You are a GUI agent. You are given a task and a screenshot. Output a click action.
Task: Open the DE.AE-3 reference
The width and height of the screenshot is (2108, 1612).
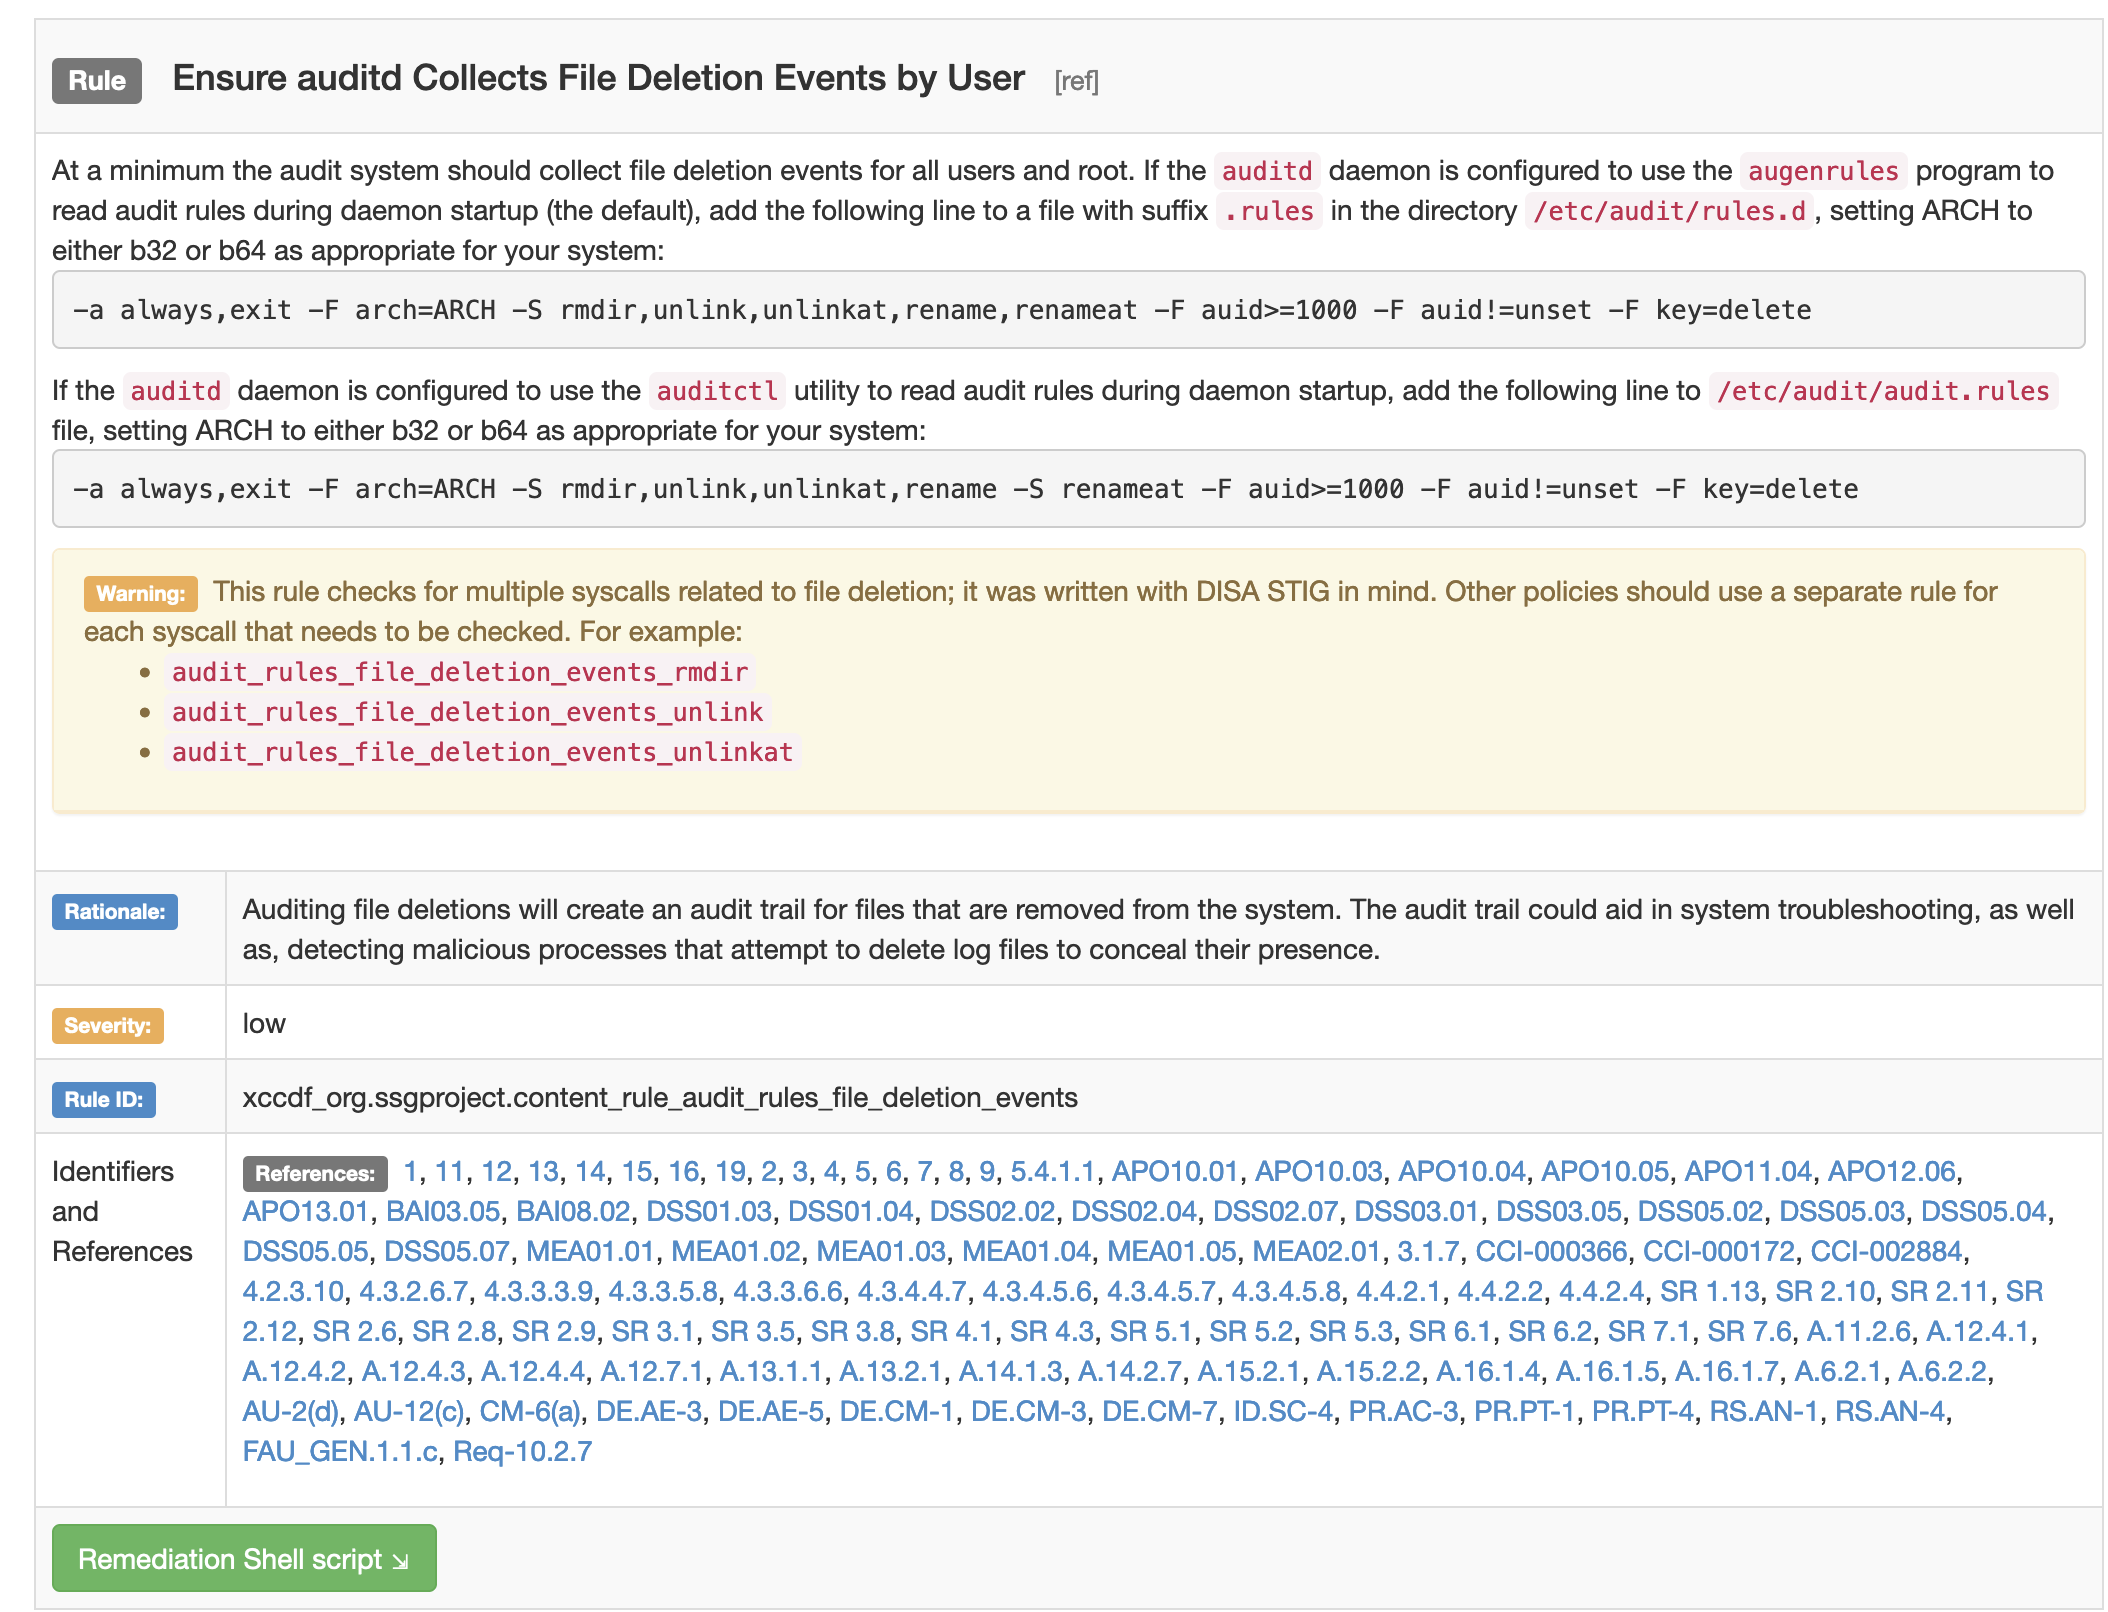pos(649,1411)
